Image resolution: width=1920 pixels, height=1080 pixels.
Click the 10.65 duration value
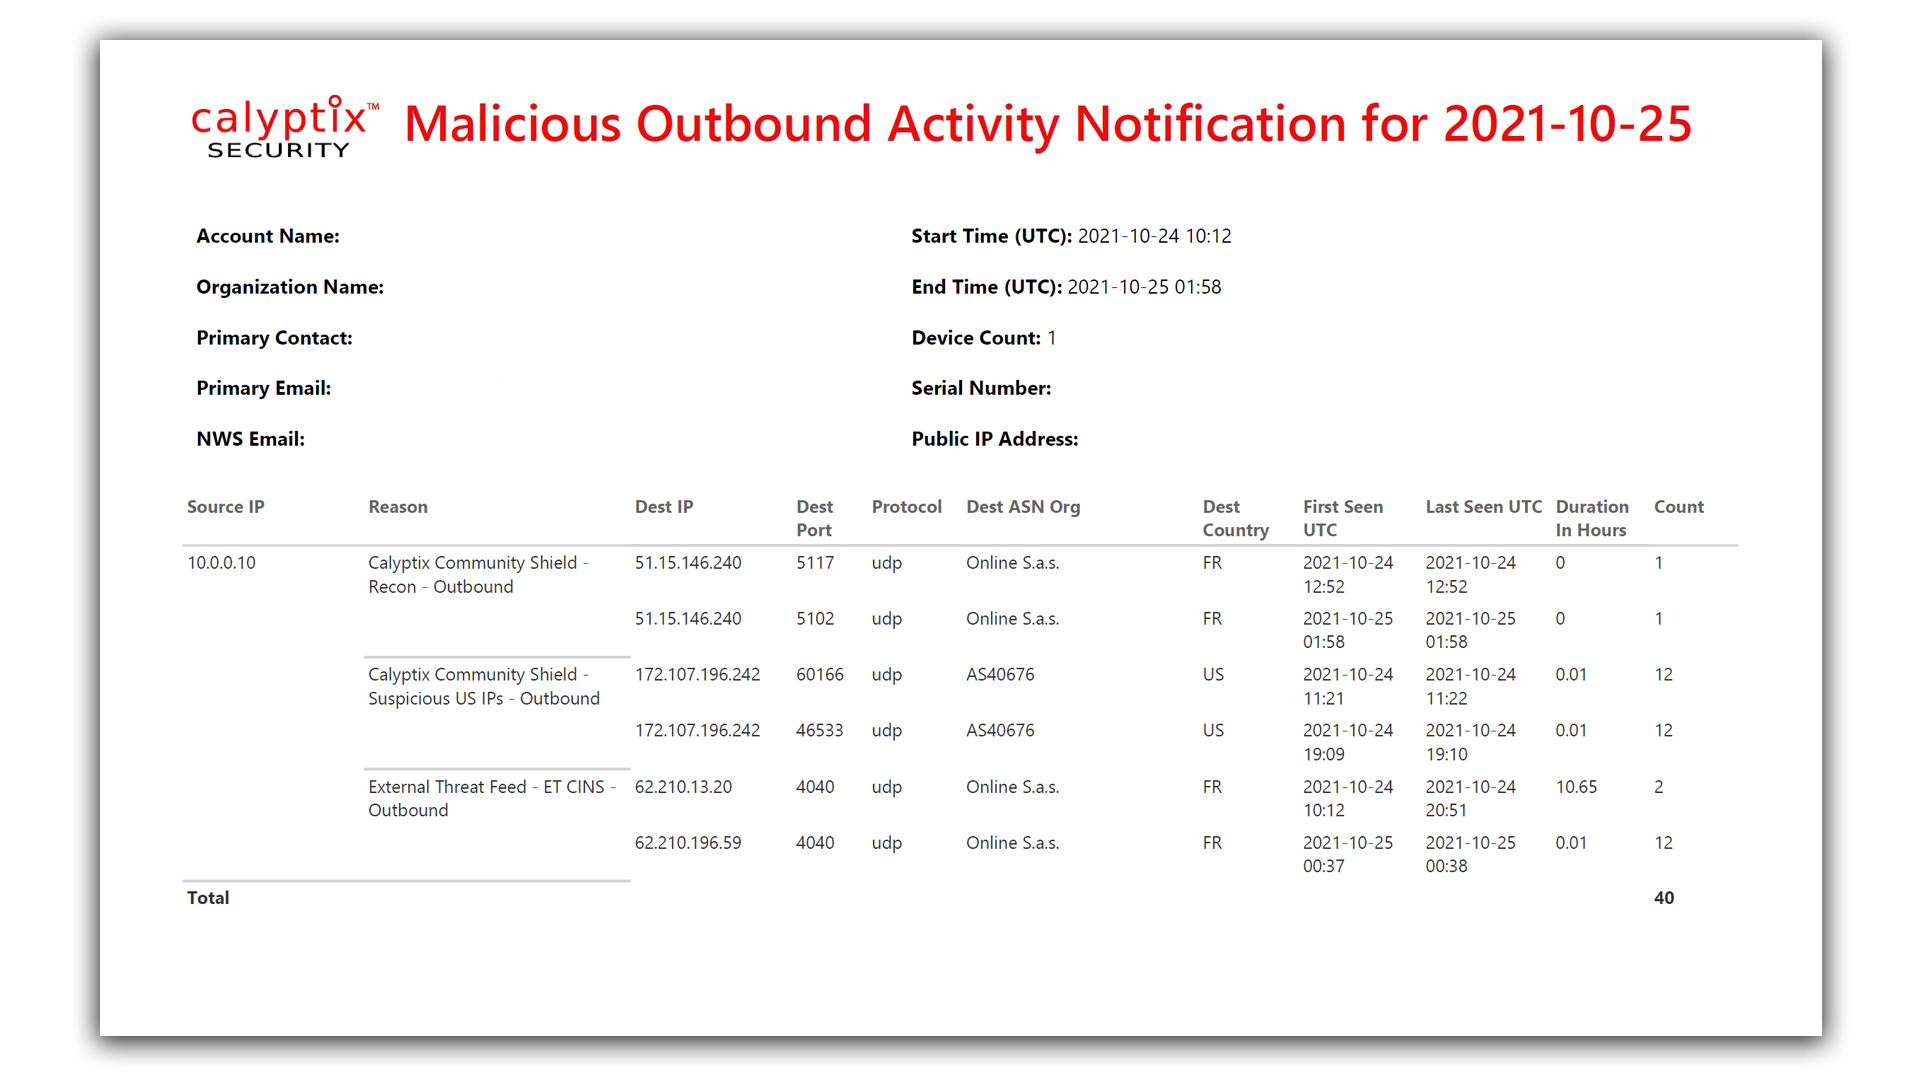tap(1576, 787)
